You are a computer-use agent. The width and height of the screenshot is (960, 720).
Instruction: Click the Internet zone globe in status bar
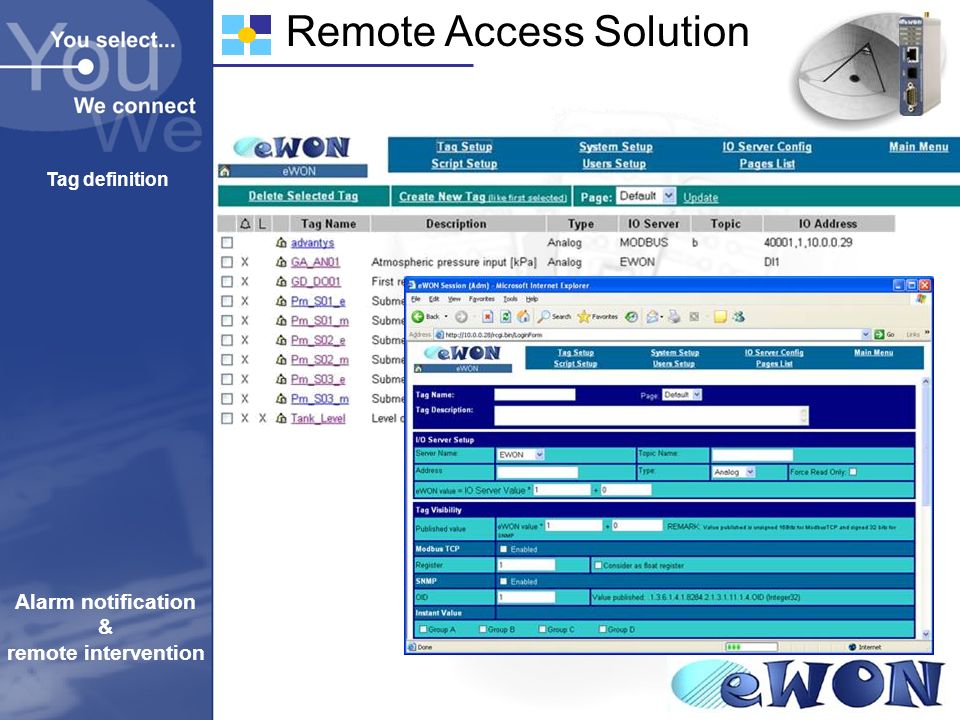852,647
